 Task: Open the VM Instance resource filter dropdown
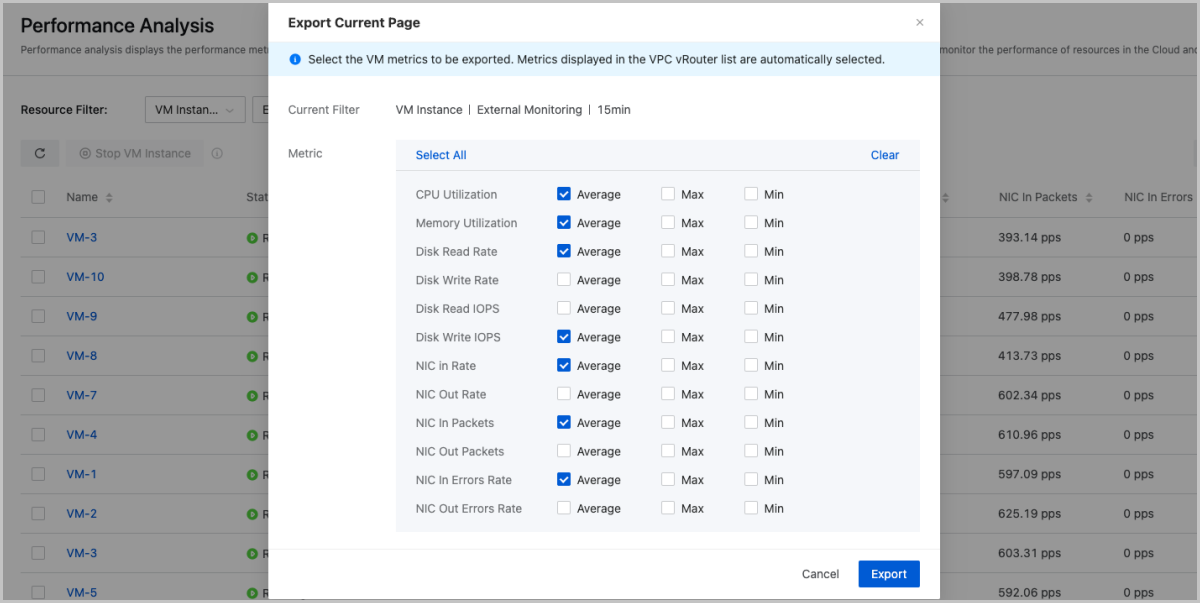click(x=195, y=110)
